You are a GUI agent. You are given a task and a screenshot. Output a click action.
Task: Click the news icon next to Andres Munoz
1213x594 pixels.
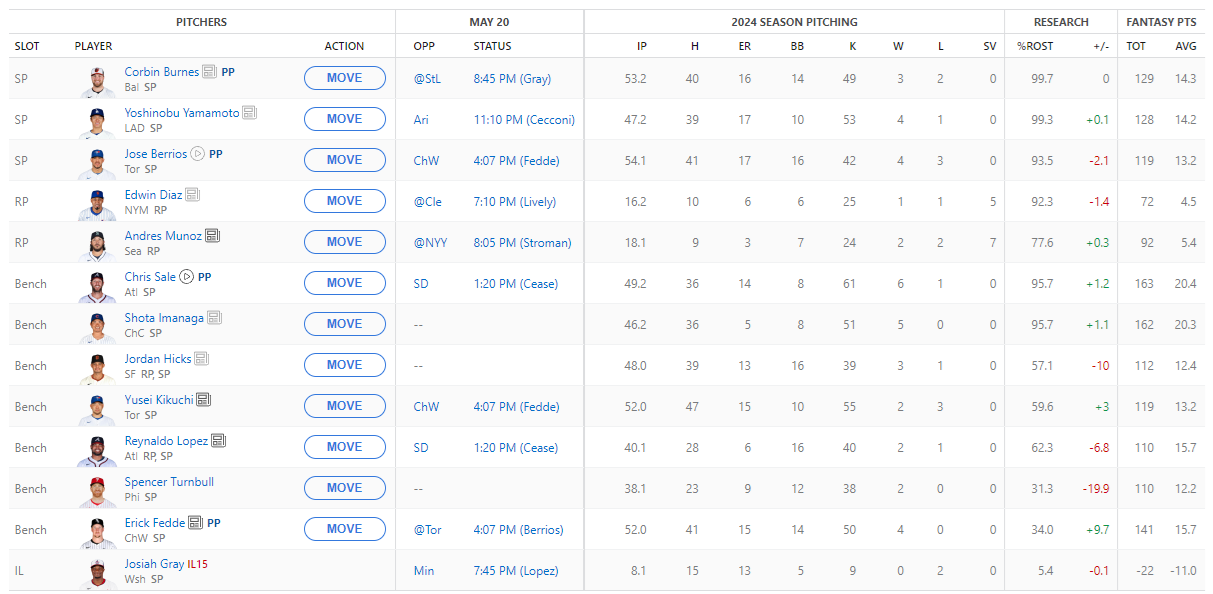pyautogui.click(x=212, y=236)
